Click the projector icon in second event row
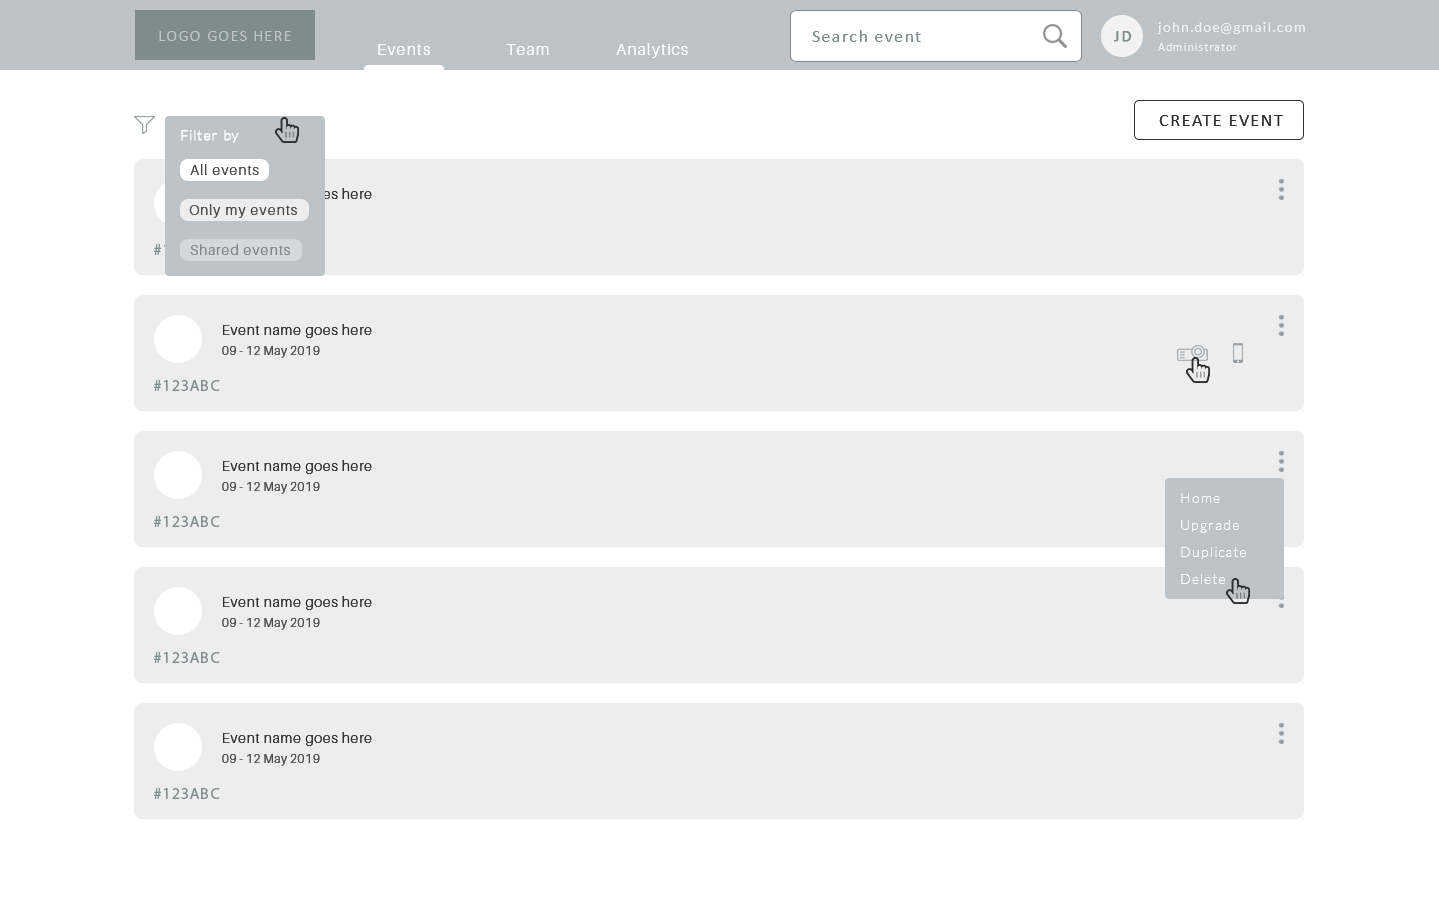 point(1190,353)
